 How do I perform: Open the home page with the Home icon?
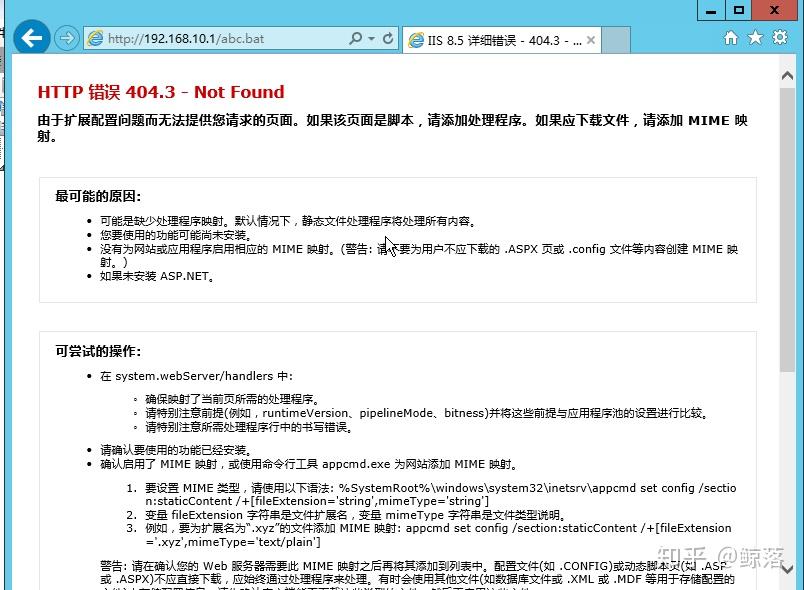(x=730, y=39)
